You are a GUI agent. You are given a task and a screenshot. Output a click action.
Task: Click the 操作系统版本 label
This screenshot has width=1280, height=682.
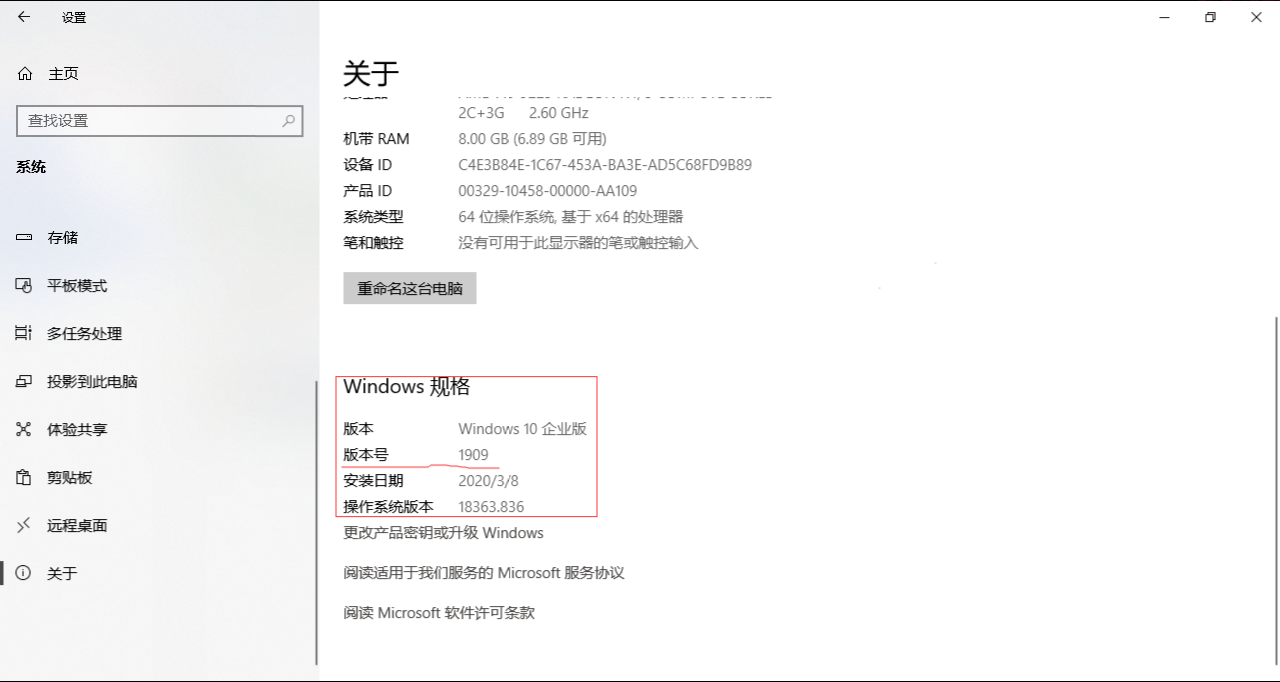(389, 507)
